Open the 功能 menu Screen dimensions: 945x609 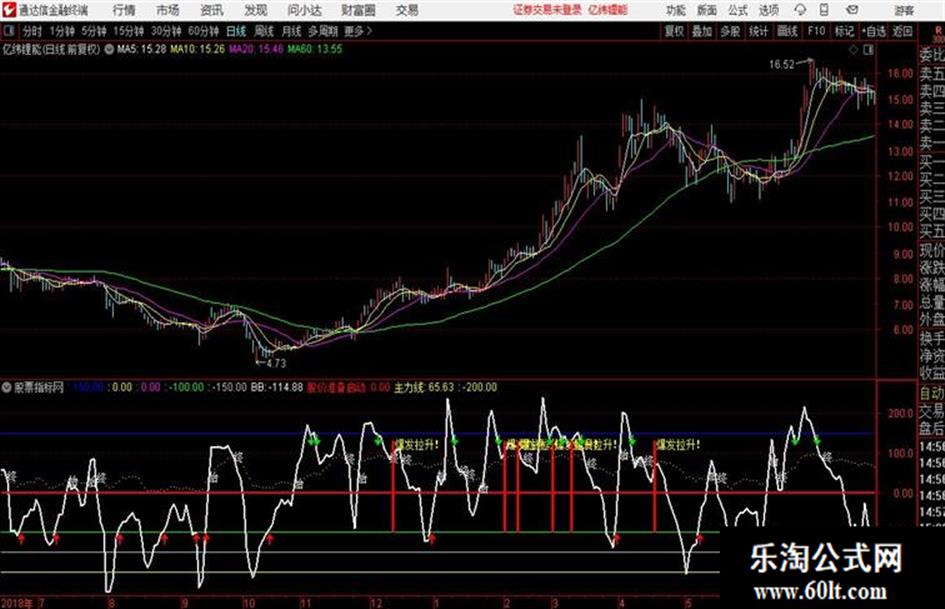coord(676,10)
